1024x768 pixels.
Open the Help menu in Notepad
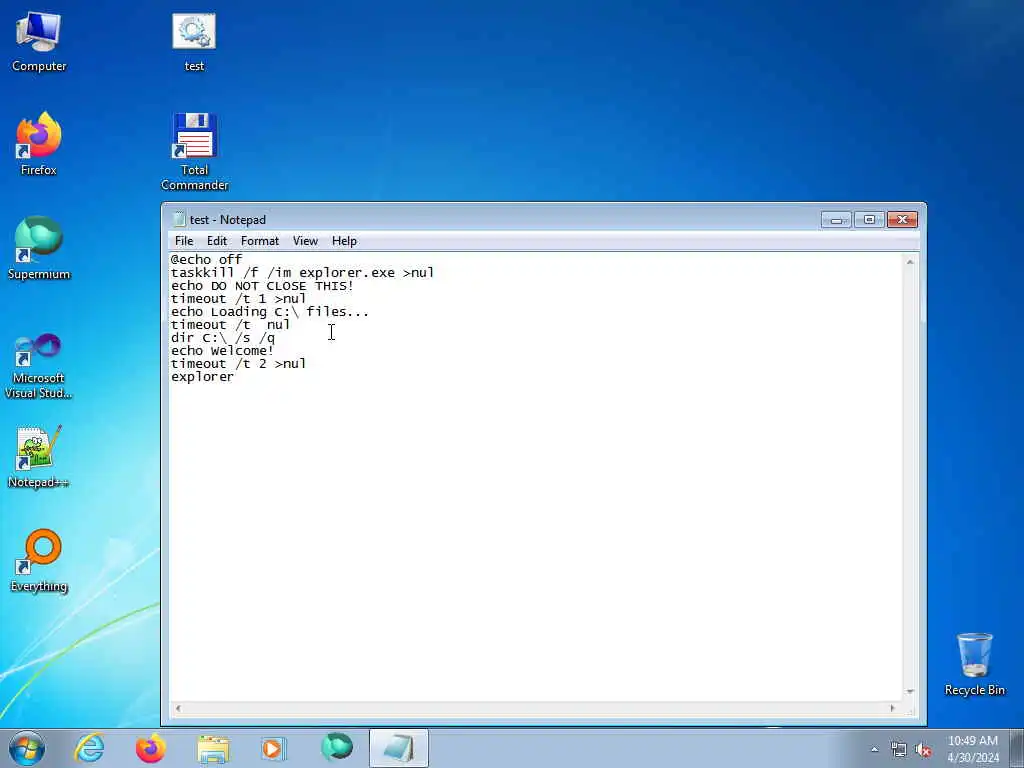(x=344, y=241)
